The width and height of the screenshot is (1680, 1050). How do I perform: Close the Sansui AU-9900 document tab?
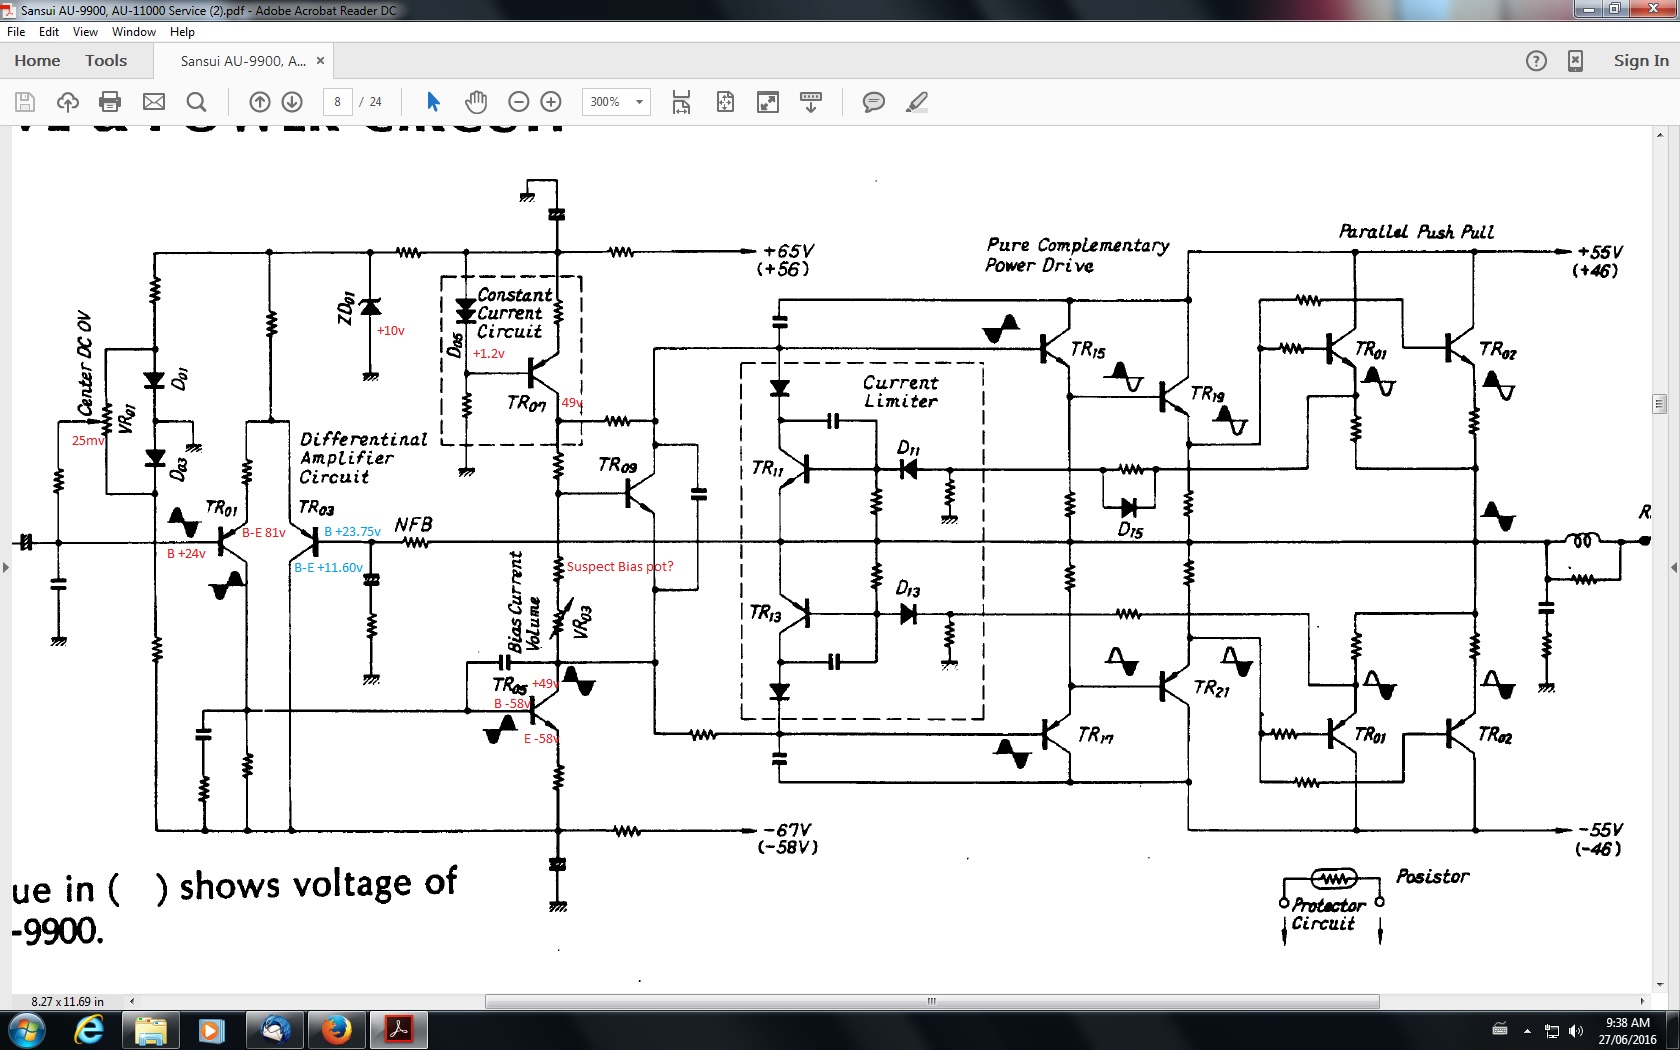click(320, 61)
